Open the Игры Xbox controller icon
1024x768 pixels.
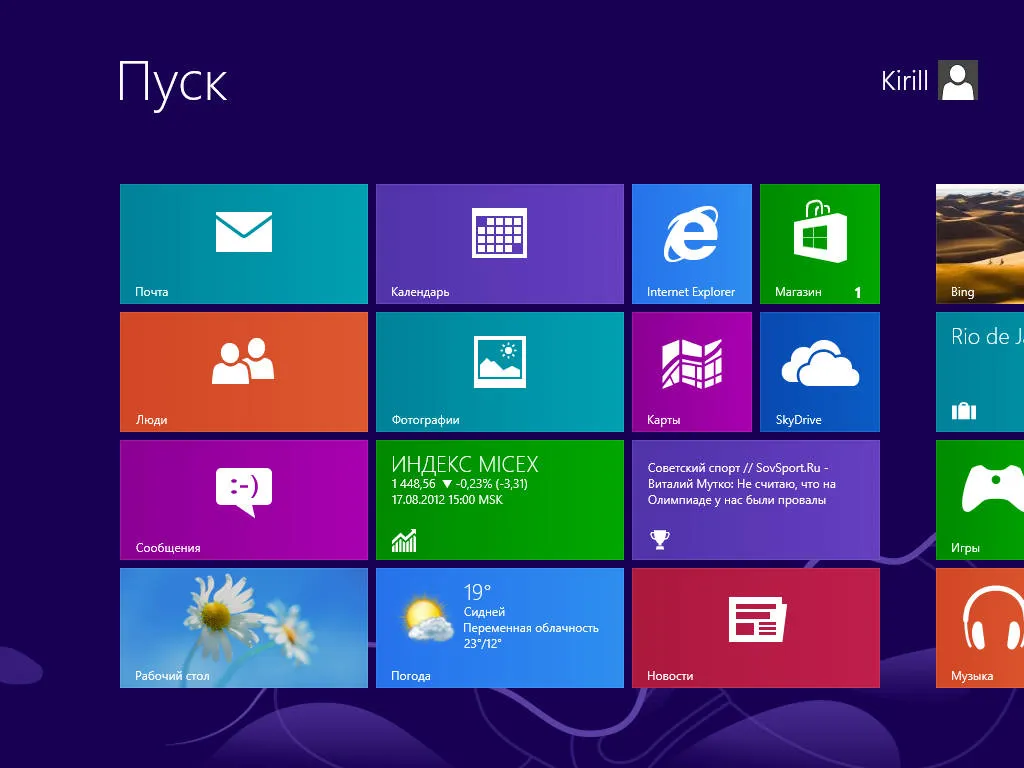point(993,488)
